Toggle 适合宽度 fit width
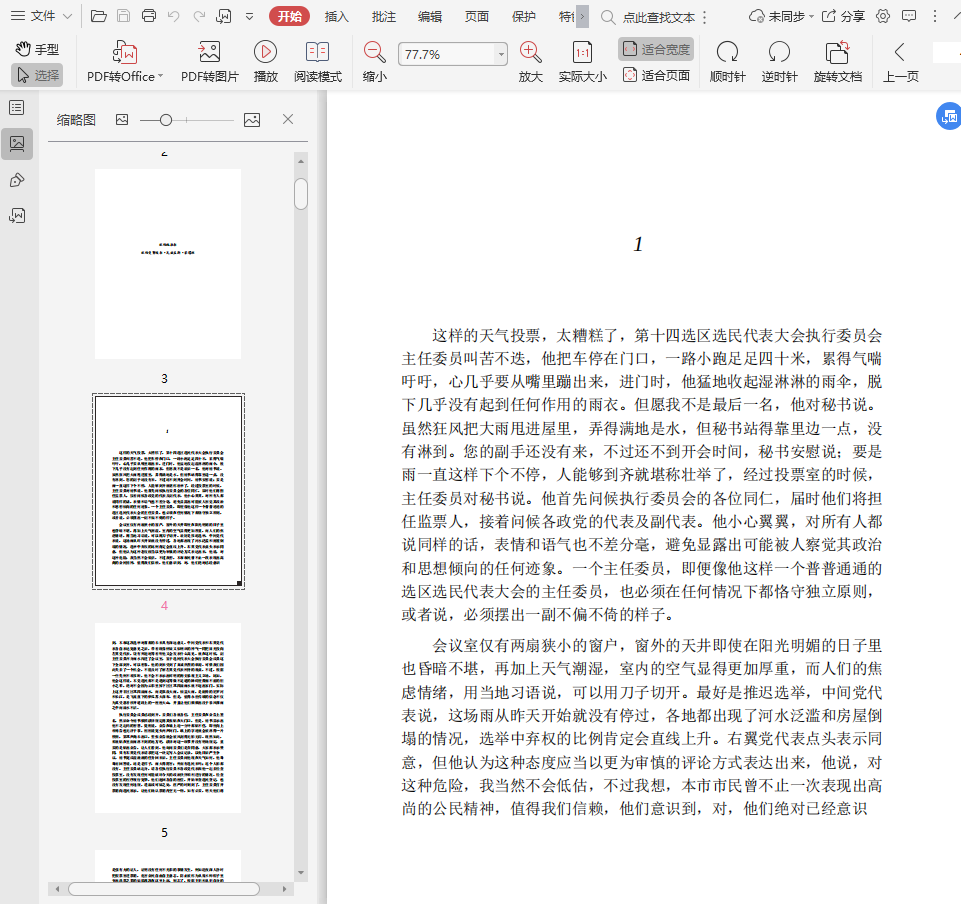The width and height of the screenshot is (961, 904). coord(656,49)
